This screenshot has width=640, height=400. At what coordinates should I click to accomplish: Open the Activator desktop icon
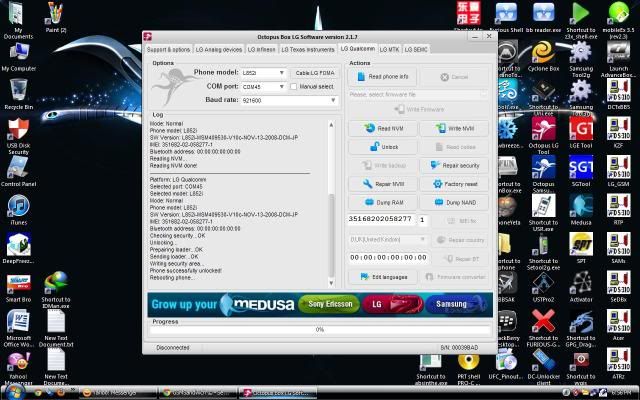point(581,287)
